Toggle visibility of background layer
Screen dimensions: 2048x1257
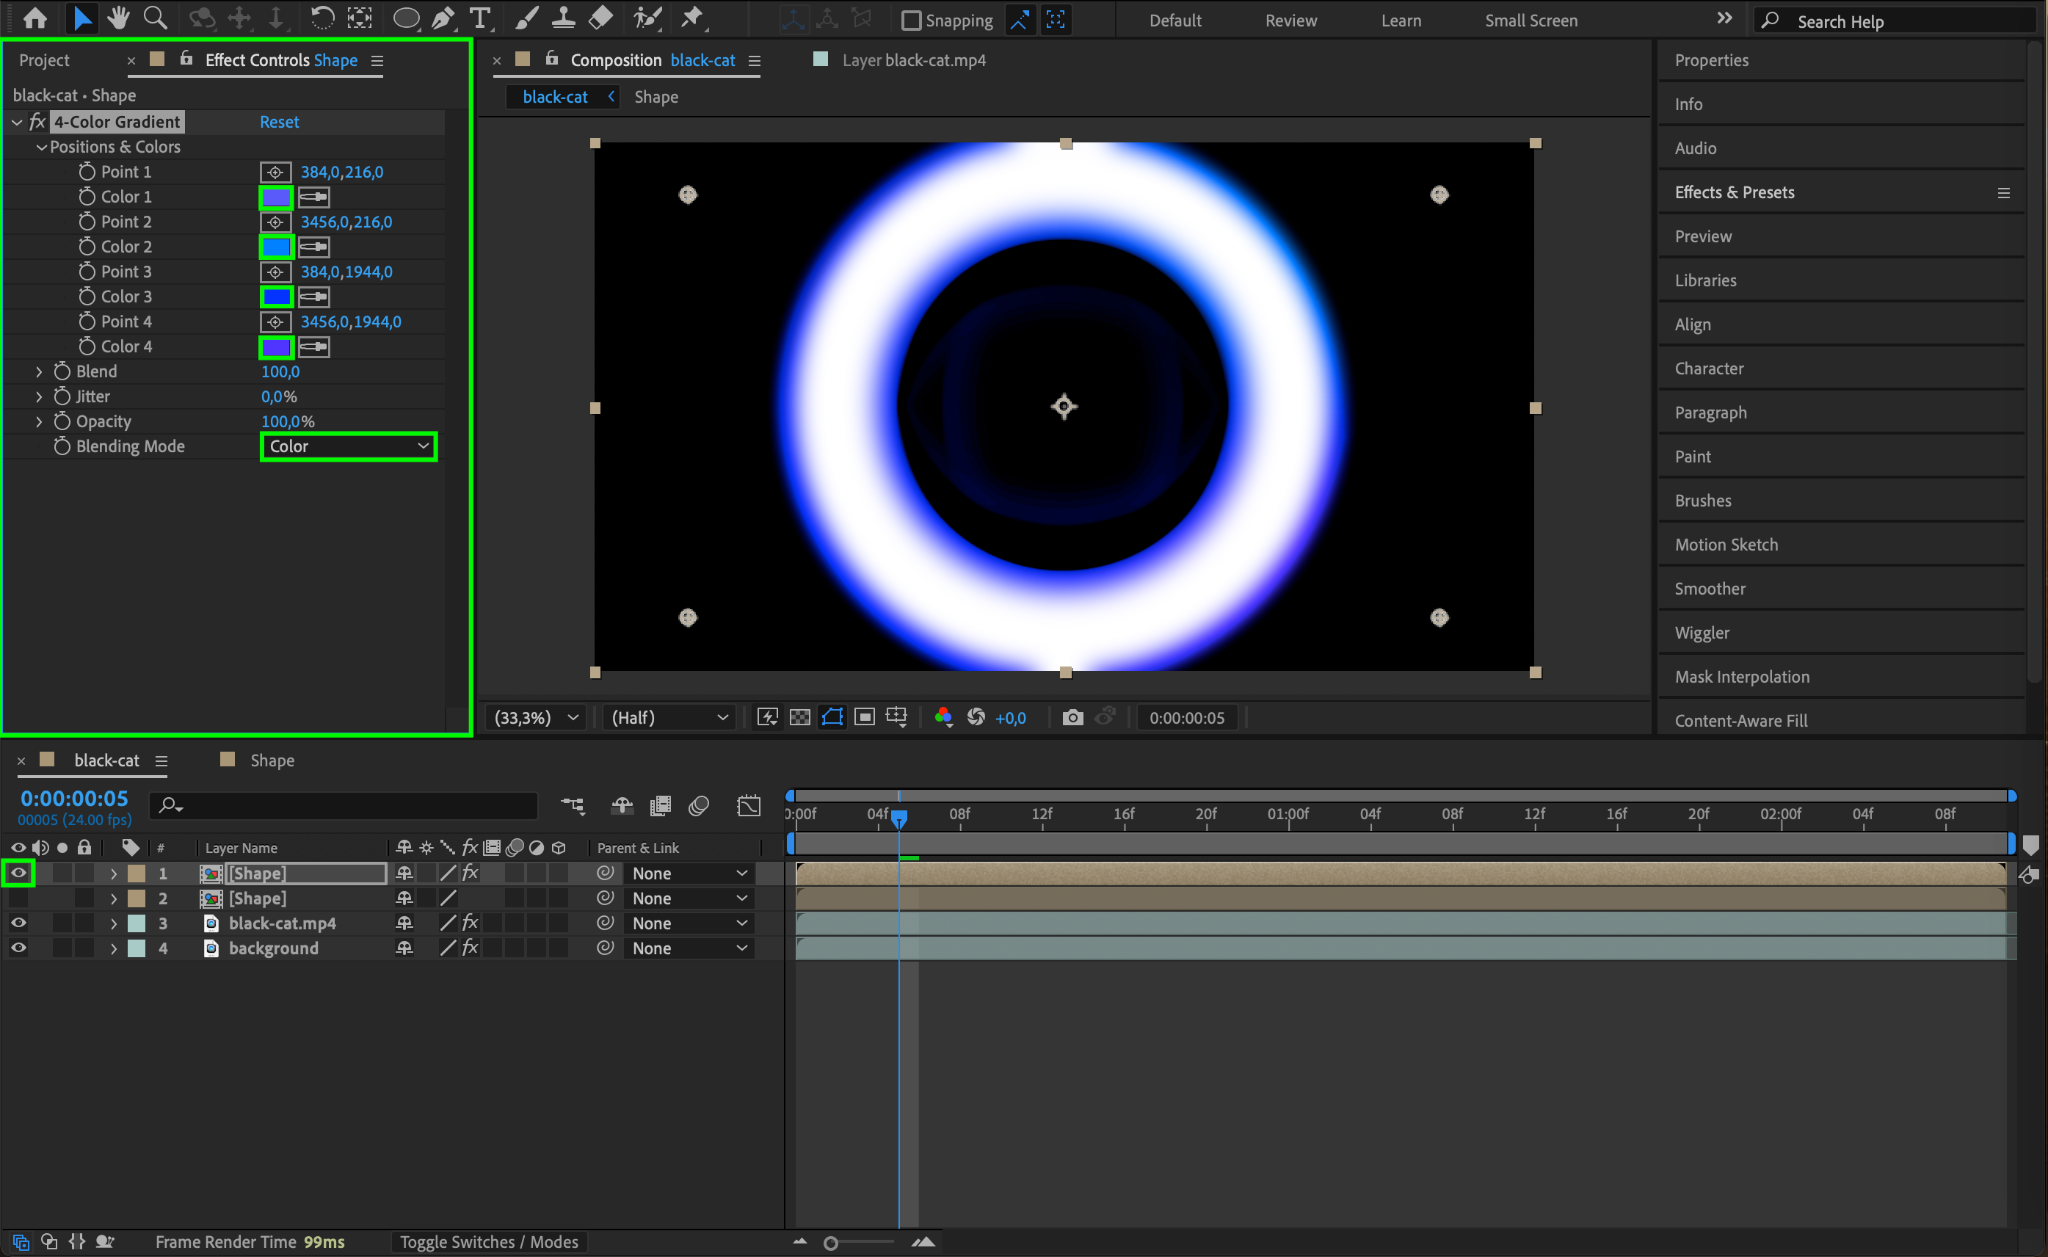[x=18, y=948]
